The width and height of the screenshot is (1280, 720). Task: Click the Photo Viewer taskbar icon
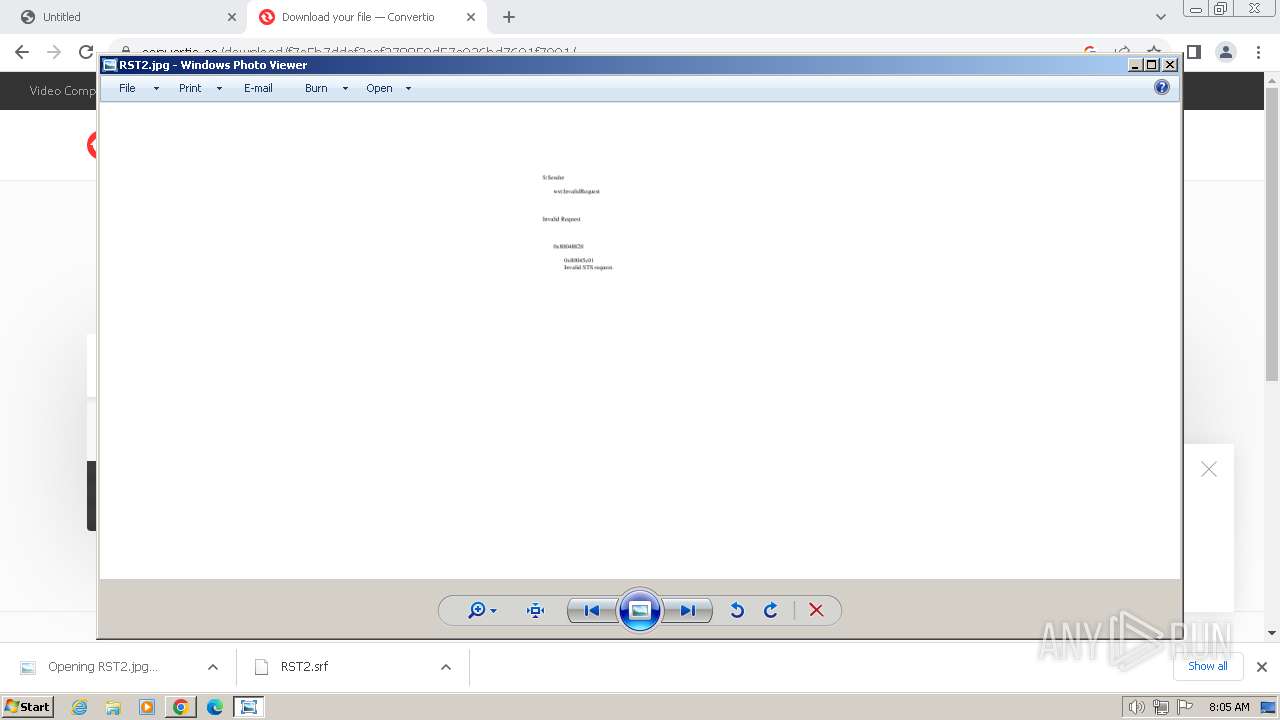(248, 707)
